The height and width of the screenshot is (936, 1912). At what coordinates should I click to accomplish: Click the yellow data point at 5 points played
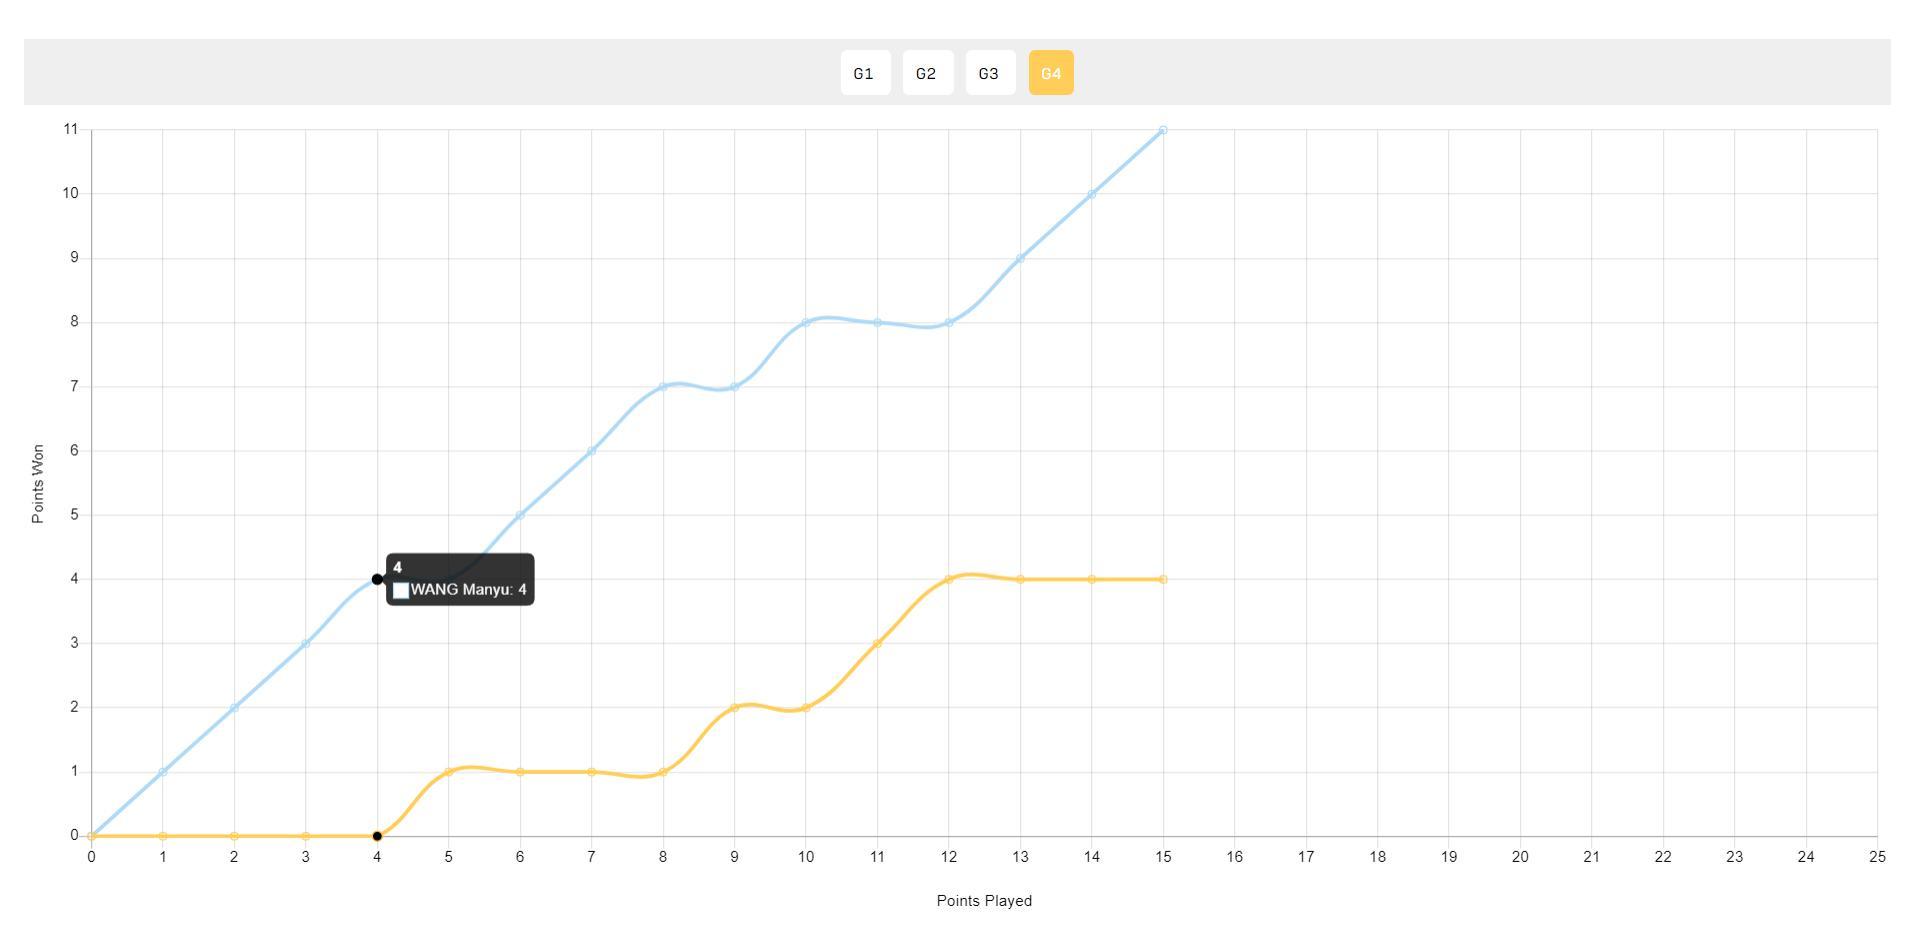pos(449,772)
